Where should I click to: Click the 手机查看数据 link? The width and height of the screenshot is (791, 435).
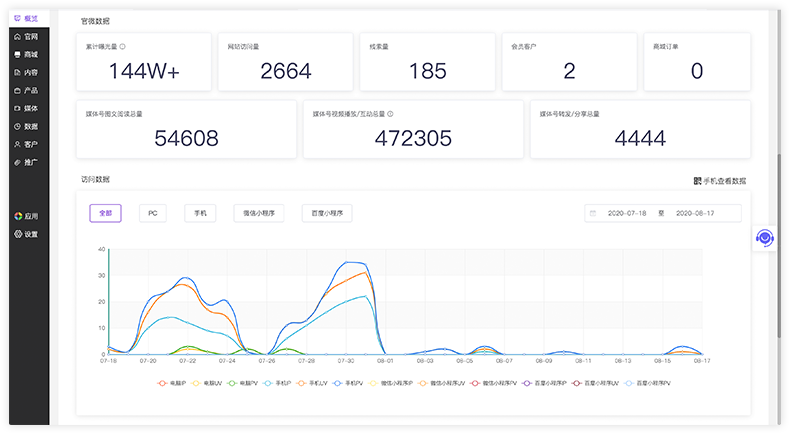click(x=719, y=181)
